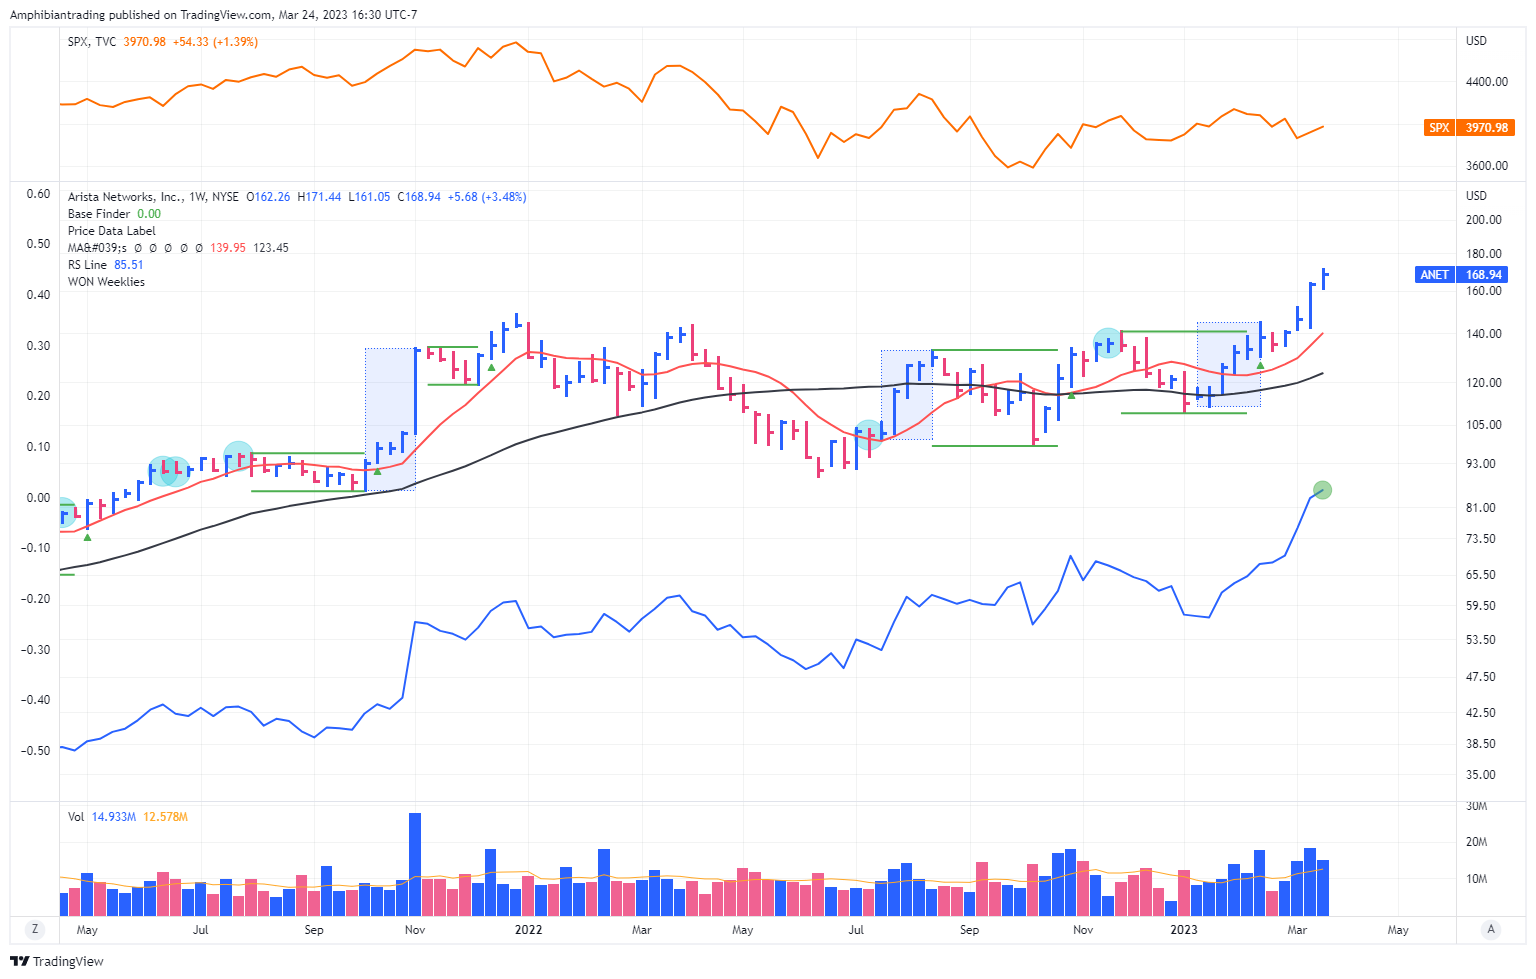Click the -0.50 value on left scale
This screenshot has height=979, width=1536.
click(x=36, y=751)
